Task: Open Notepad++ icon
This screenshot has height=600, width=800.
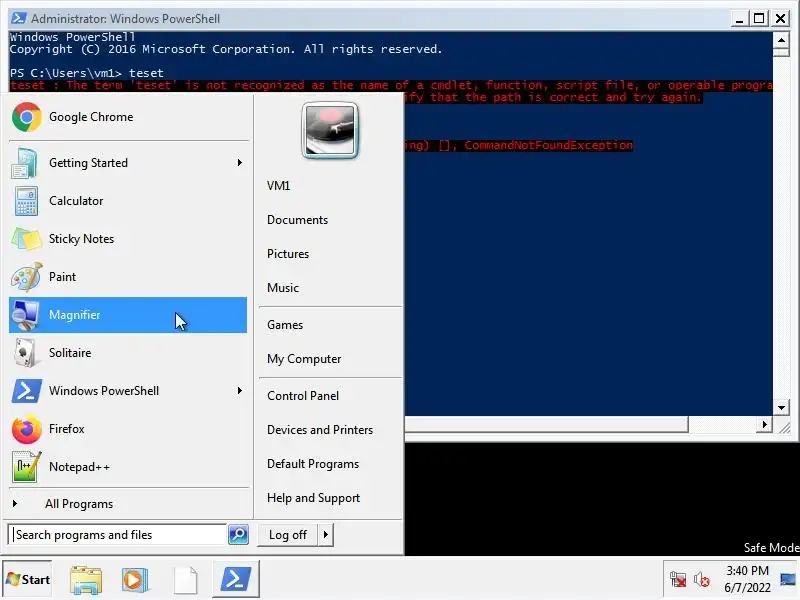Action: 25,467
